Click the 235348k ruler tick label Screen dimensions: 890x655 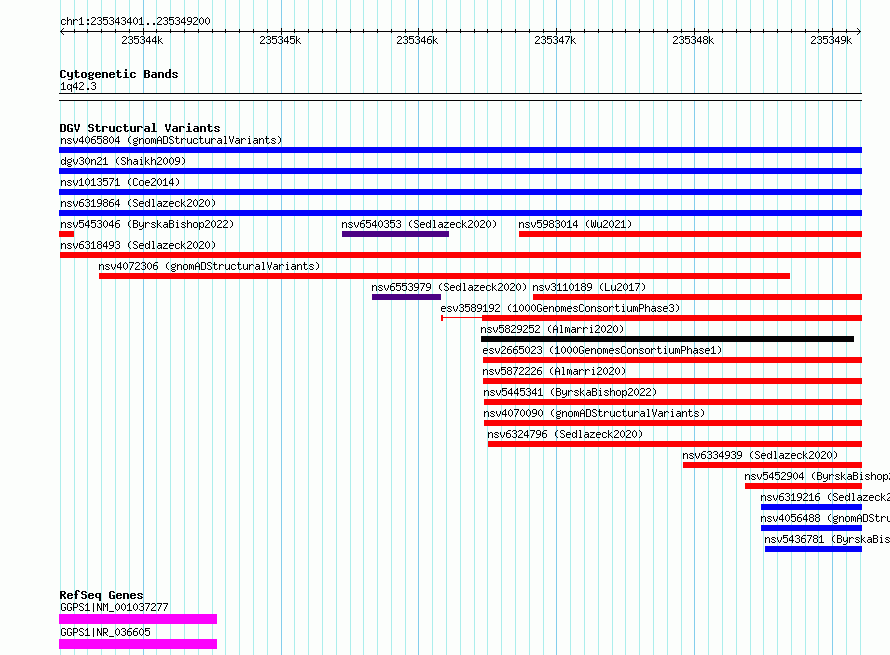coord(693,40)
